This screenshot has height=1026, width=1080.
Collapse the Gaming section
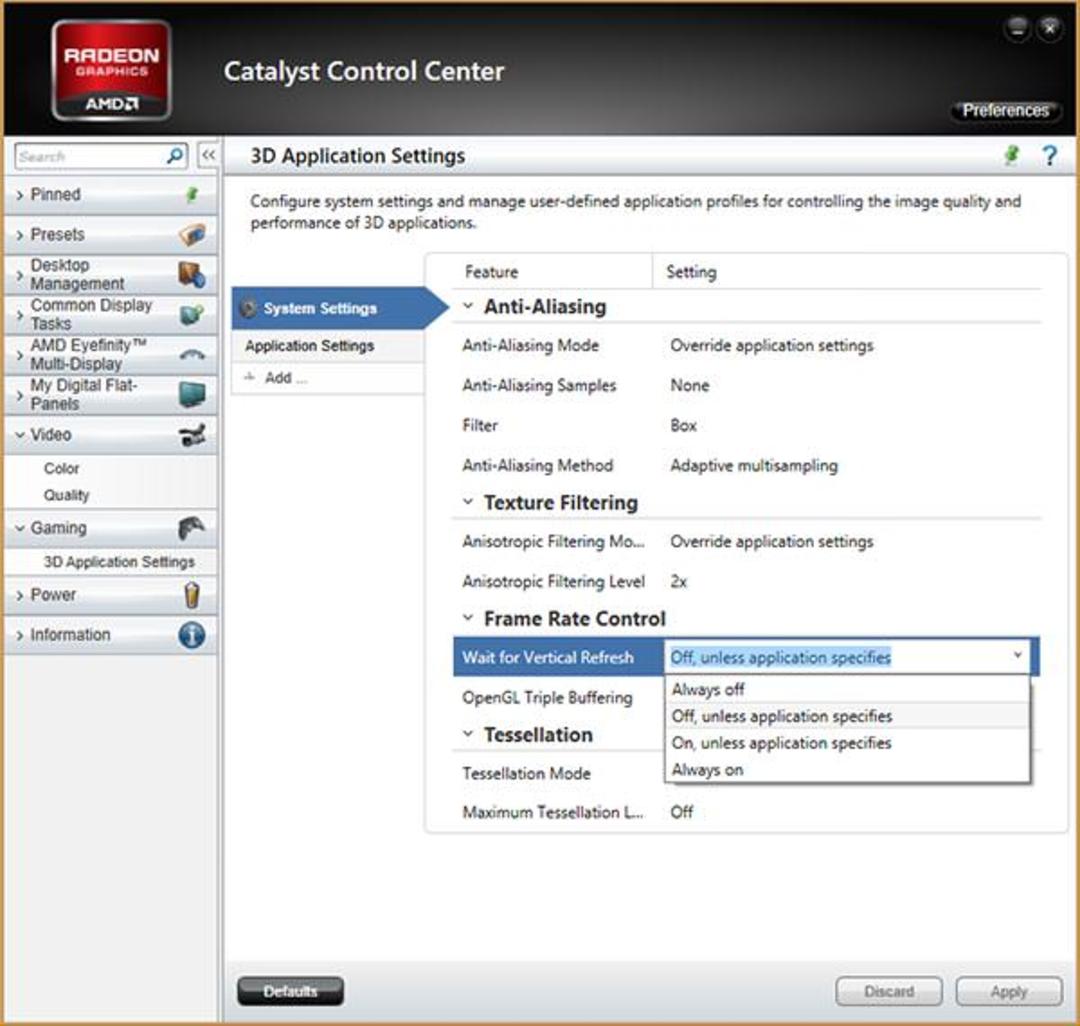click(19, 528)
